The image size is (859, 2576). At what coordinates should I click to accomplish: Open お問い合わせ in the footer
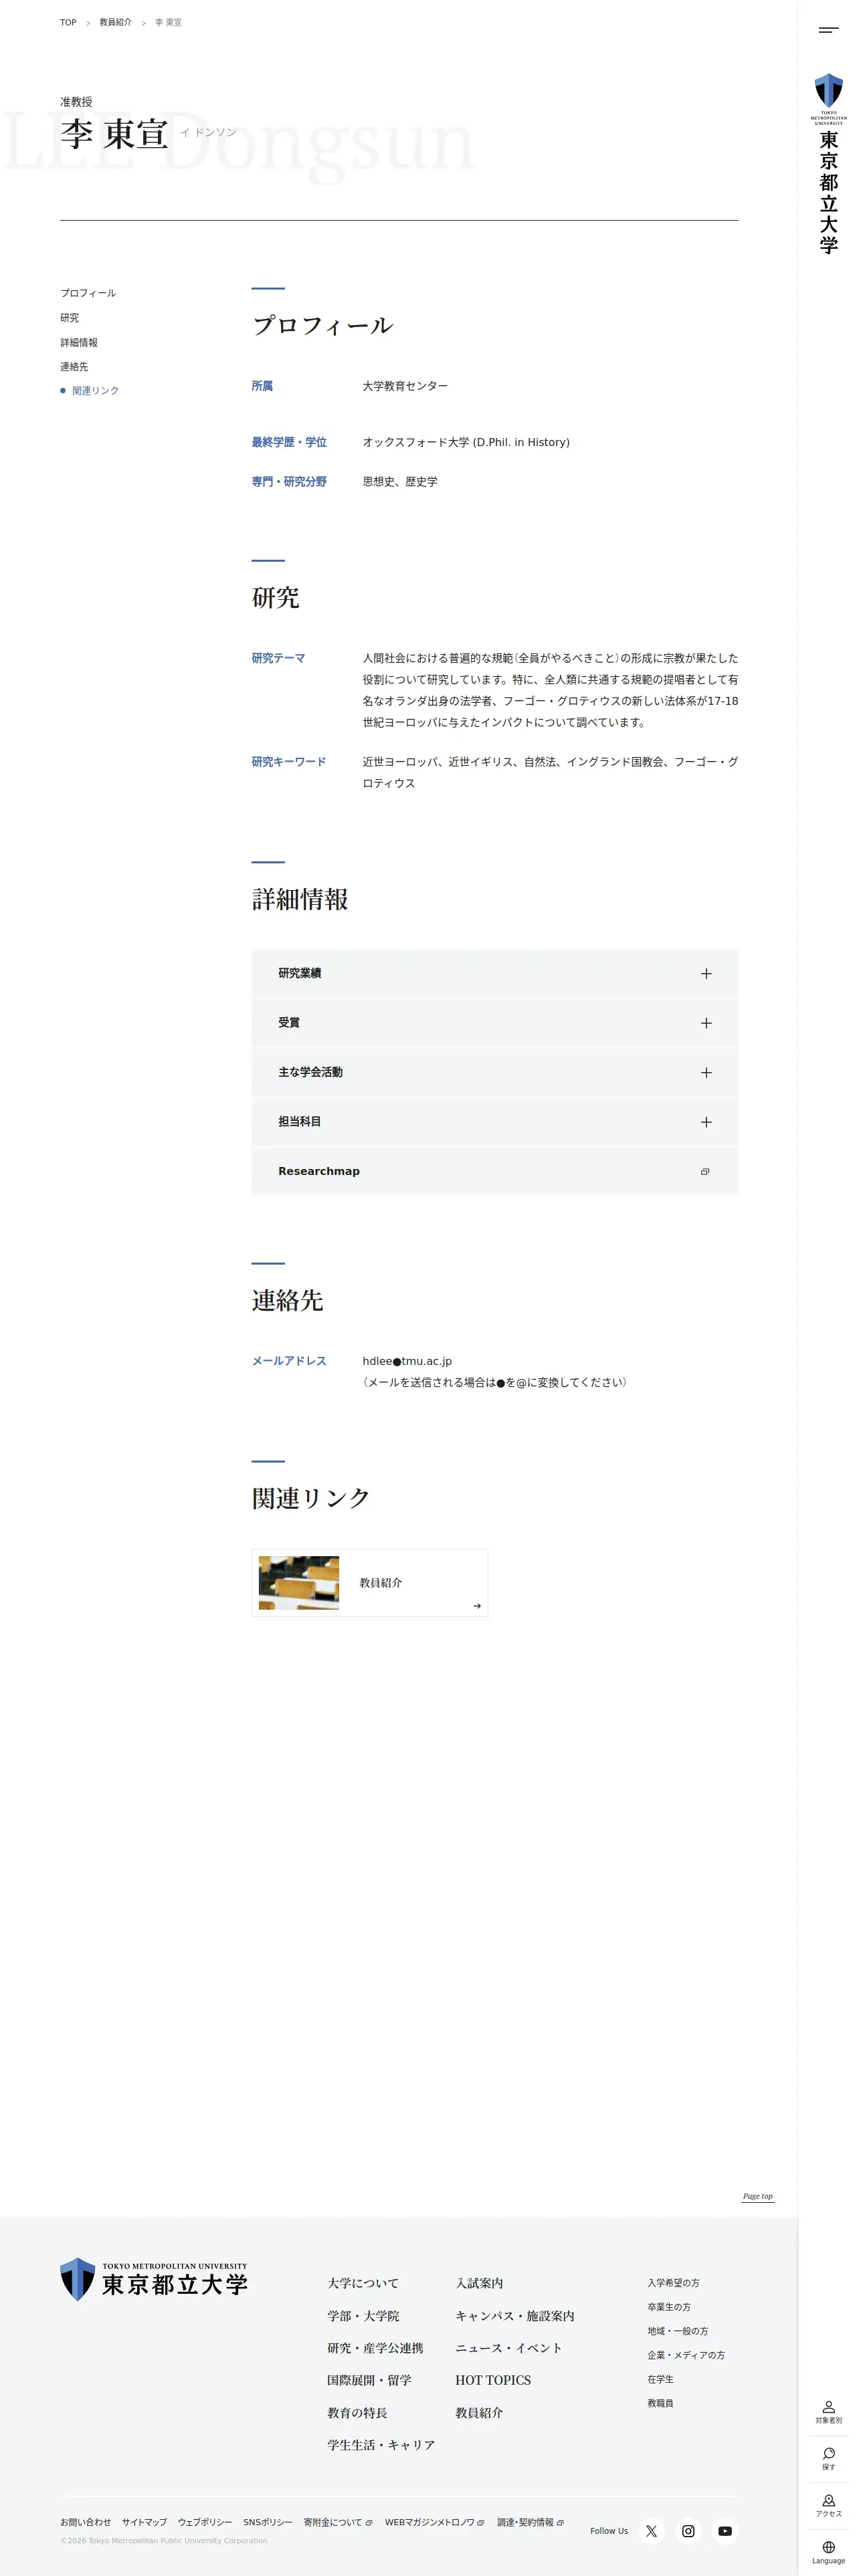[x=85, y=2522]
